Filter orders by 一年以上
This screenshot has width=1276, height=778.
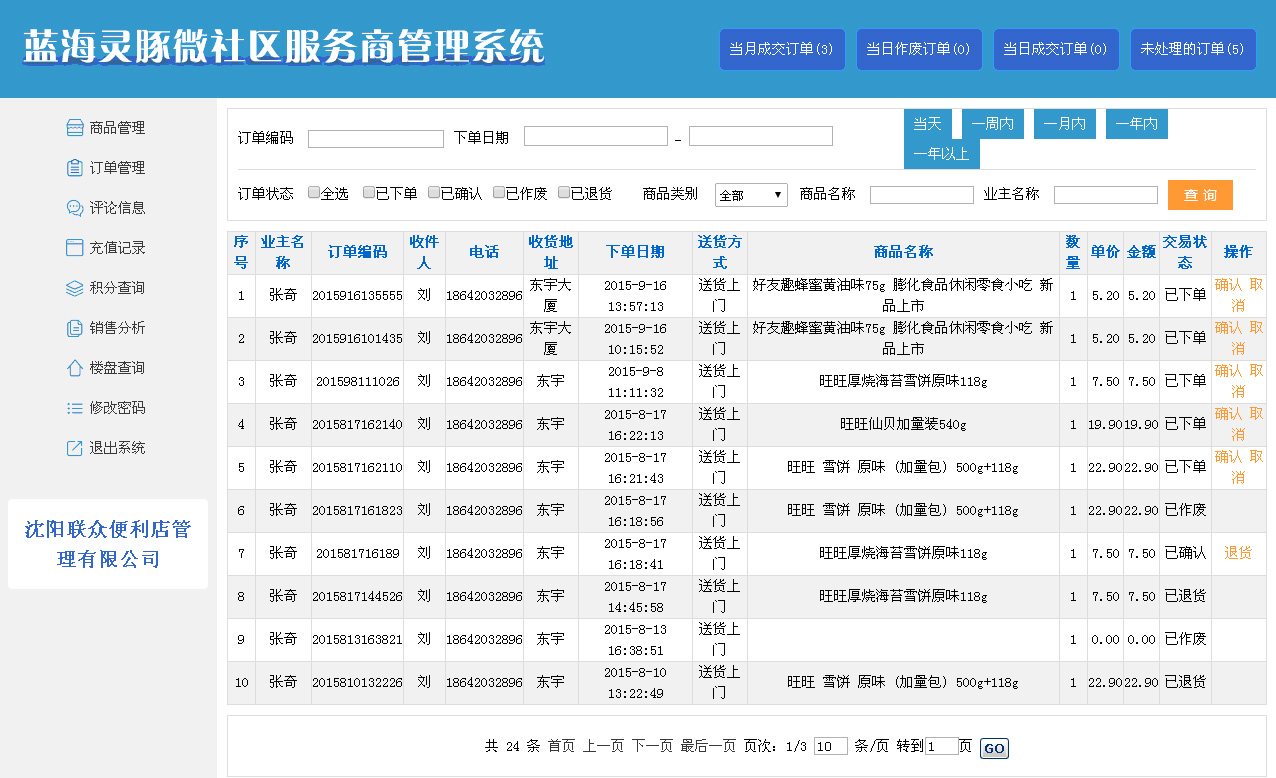point(942,154)
